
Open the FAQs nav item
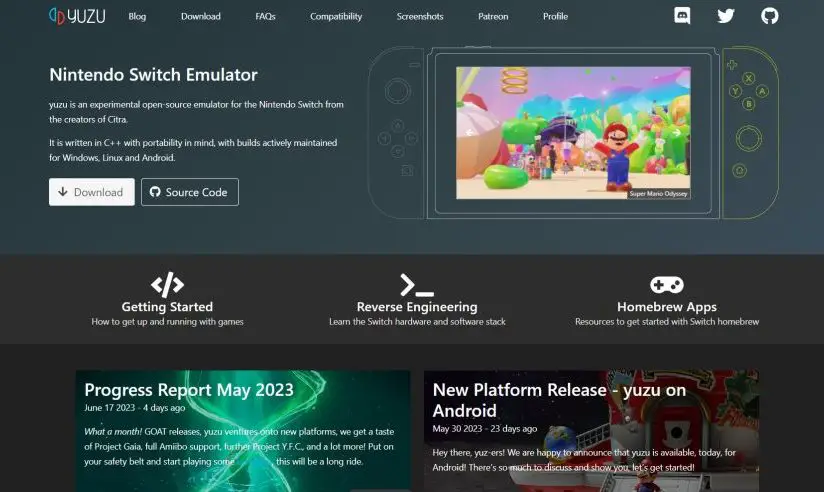pyautogui.click(x=265, y=16)
